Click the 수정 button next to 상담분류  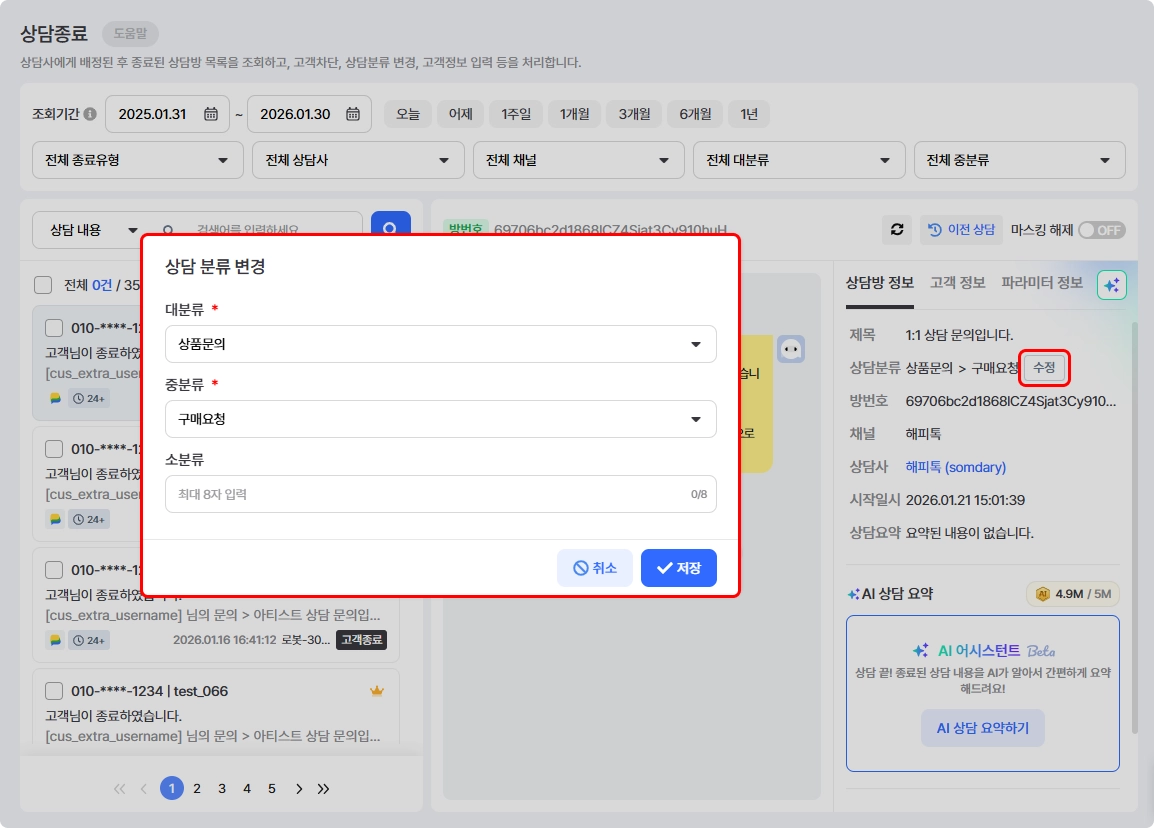pyautogui.click(x=1044, y=367)
